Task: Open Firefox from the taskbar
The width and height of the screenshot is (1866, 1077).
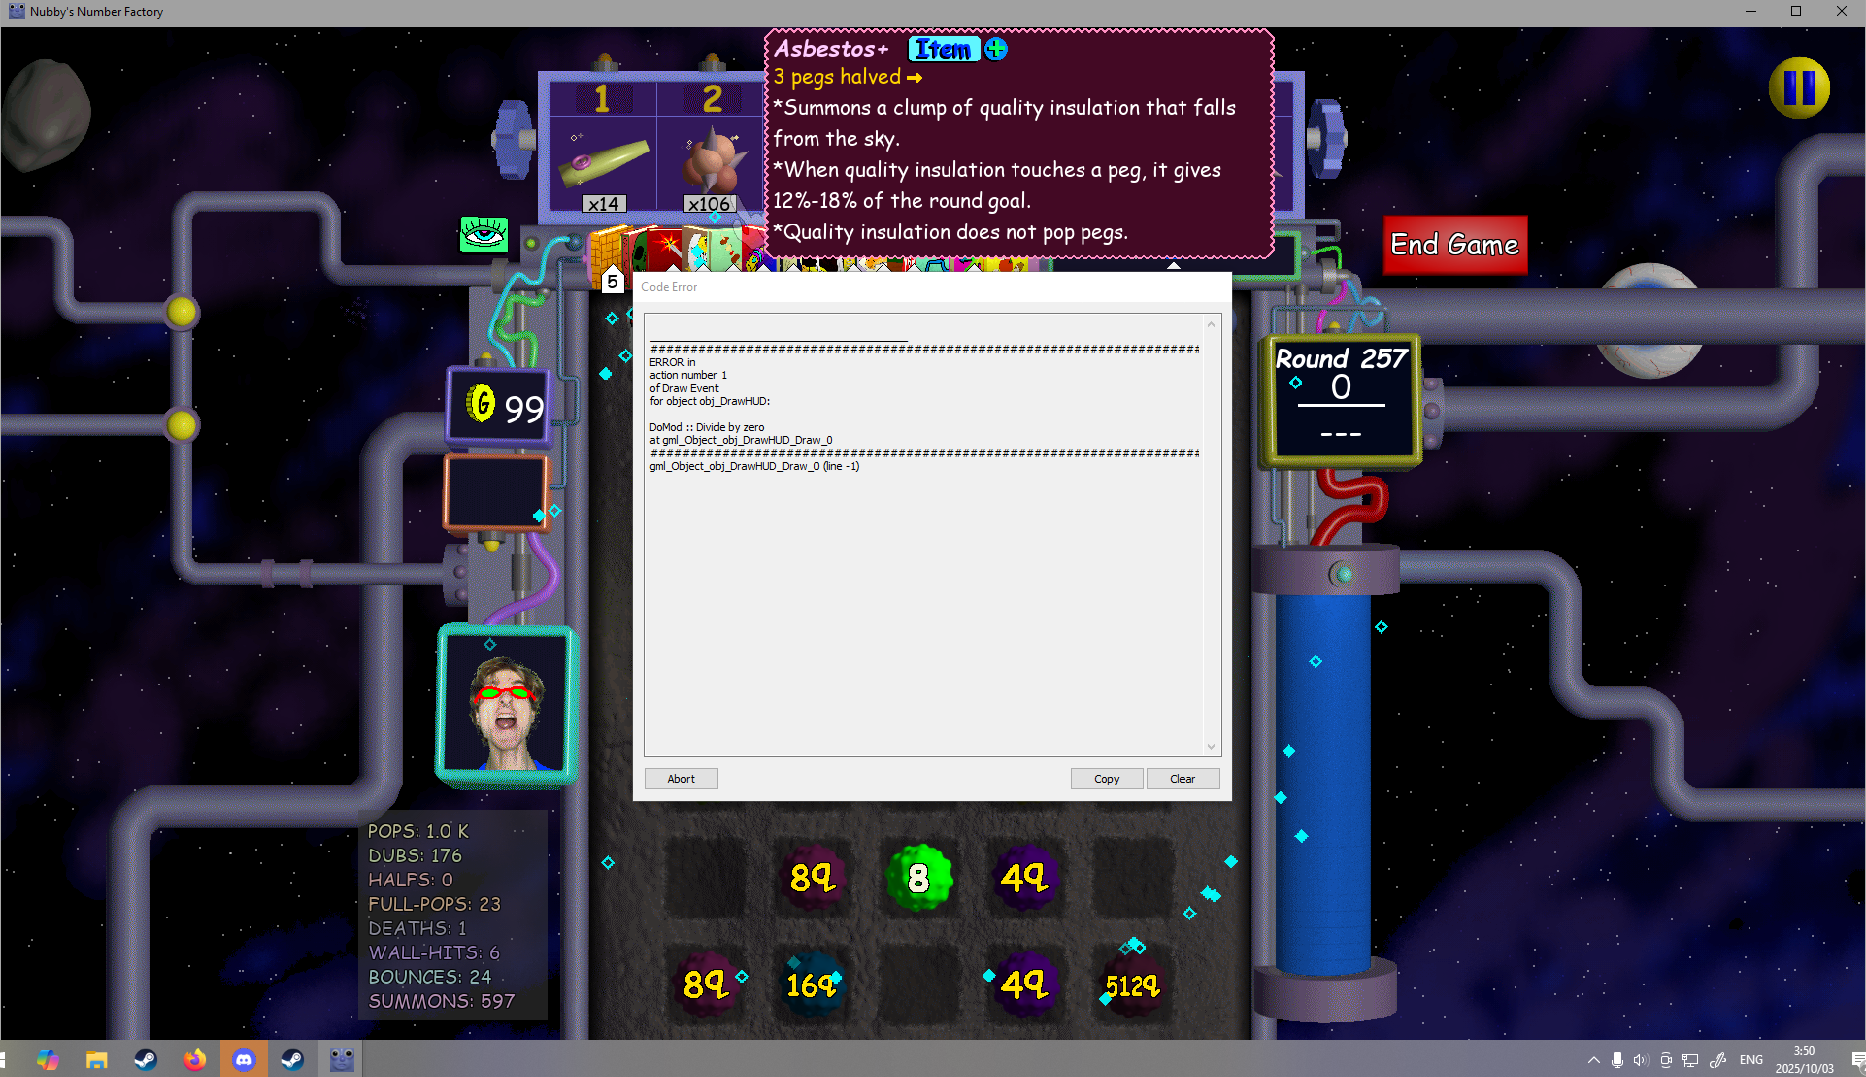Action: [195, 1059]
